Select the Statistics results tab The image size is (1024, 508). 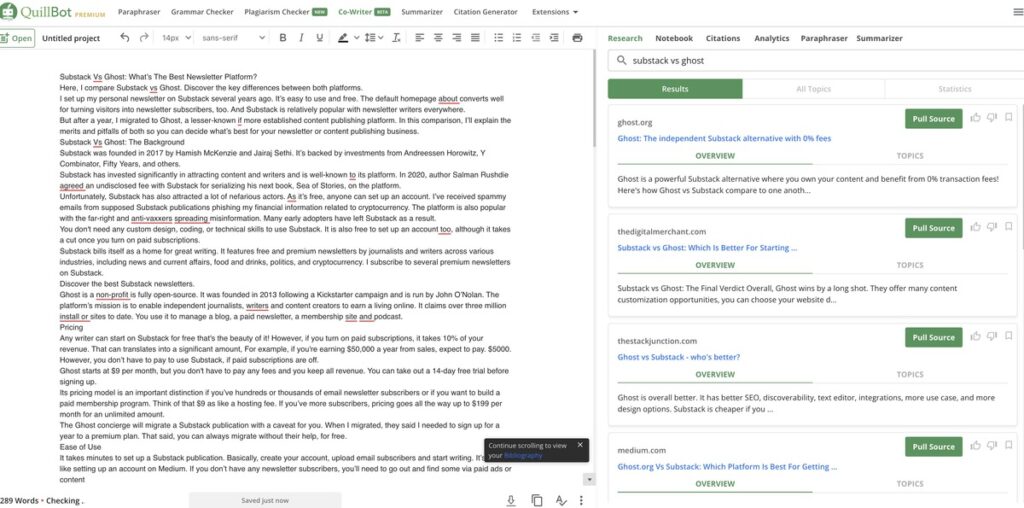954,89
